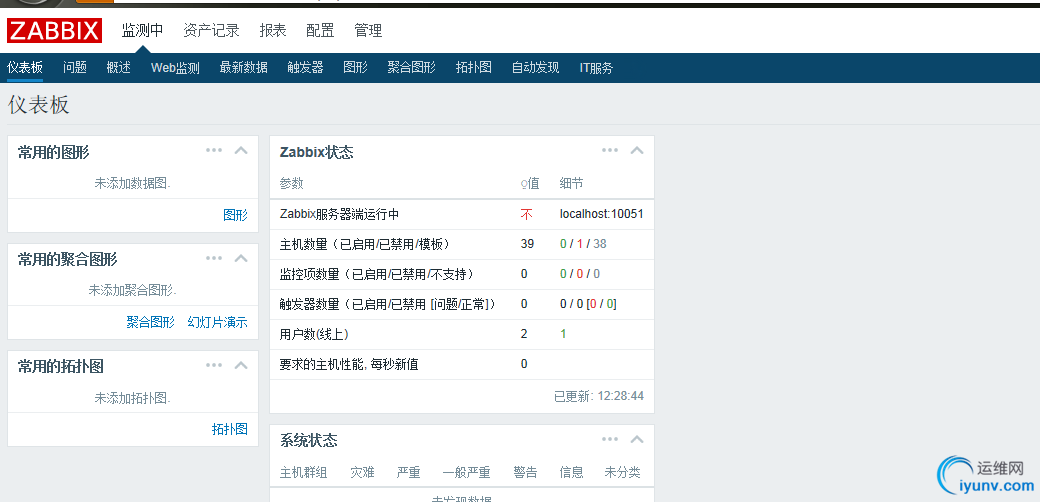Click the 参数 column header

coord(292,184)
